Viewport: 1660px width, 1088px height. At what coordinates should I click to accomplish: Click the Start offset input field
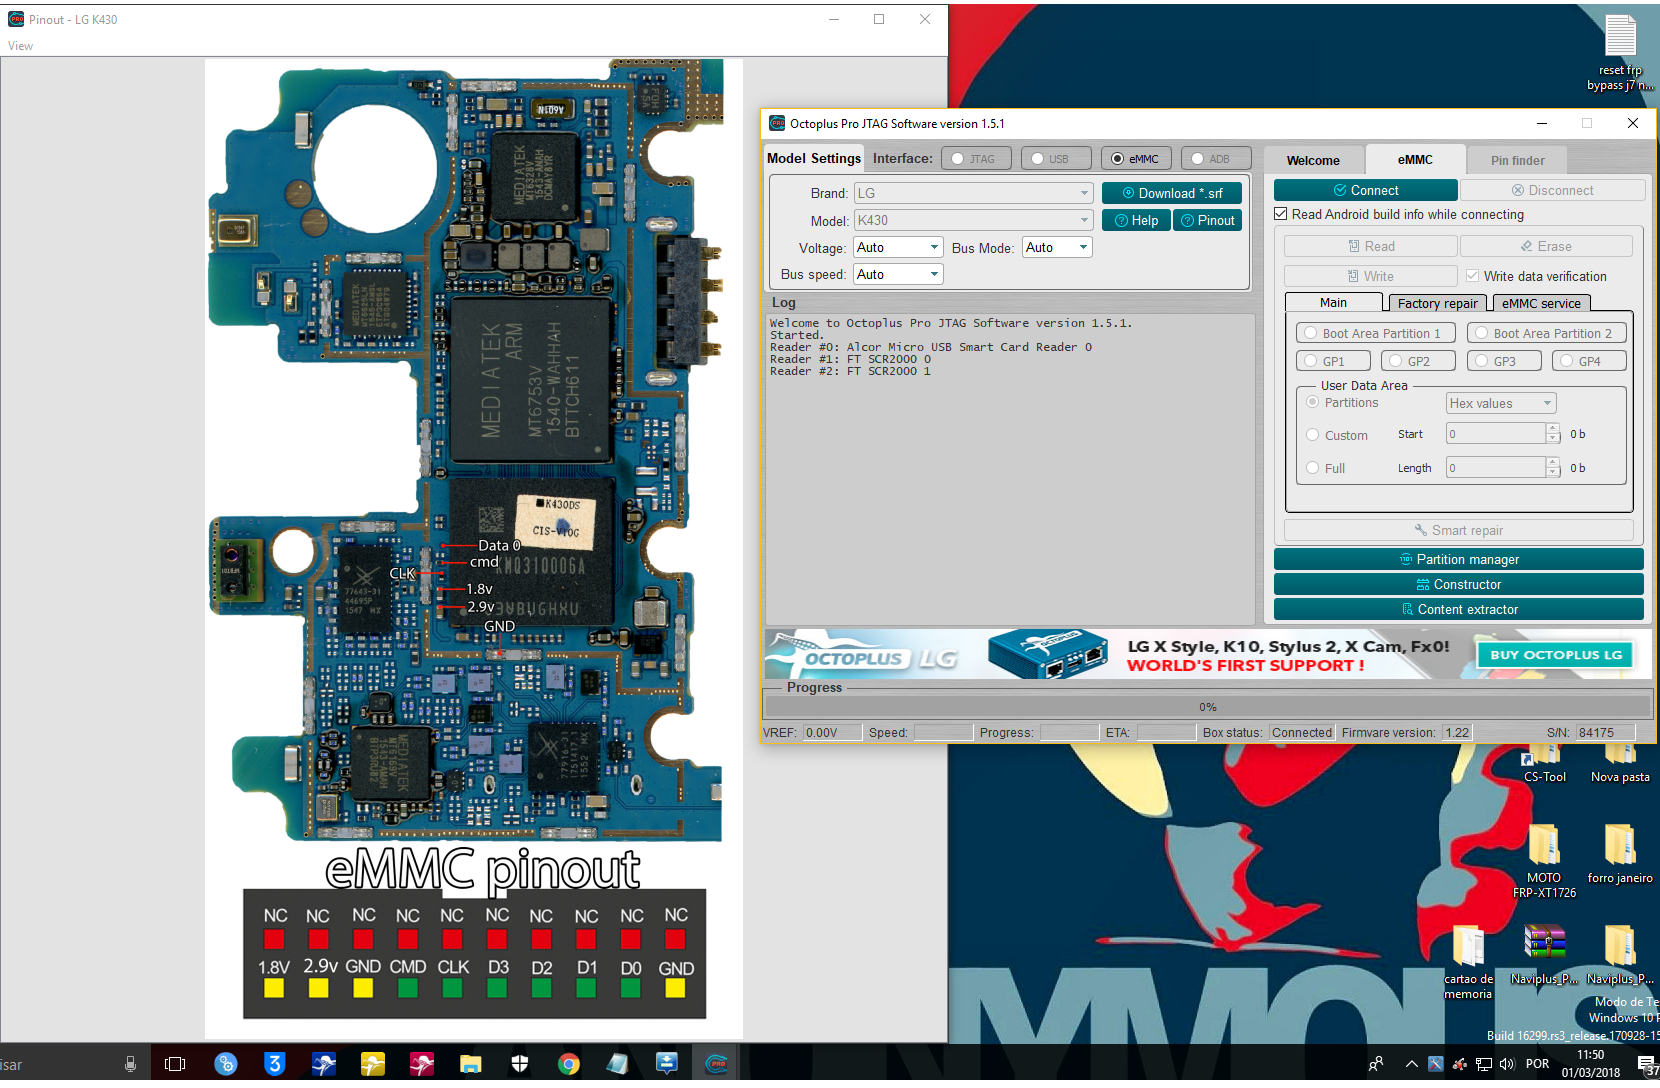point(1496,434)
